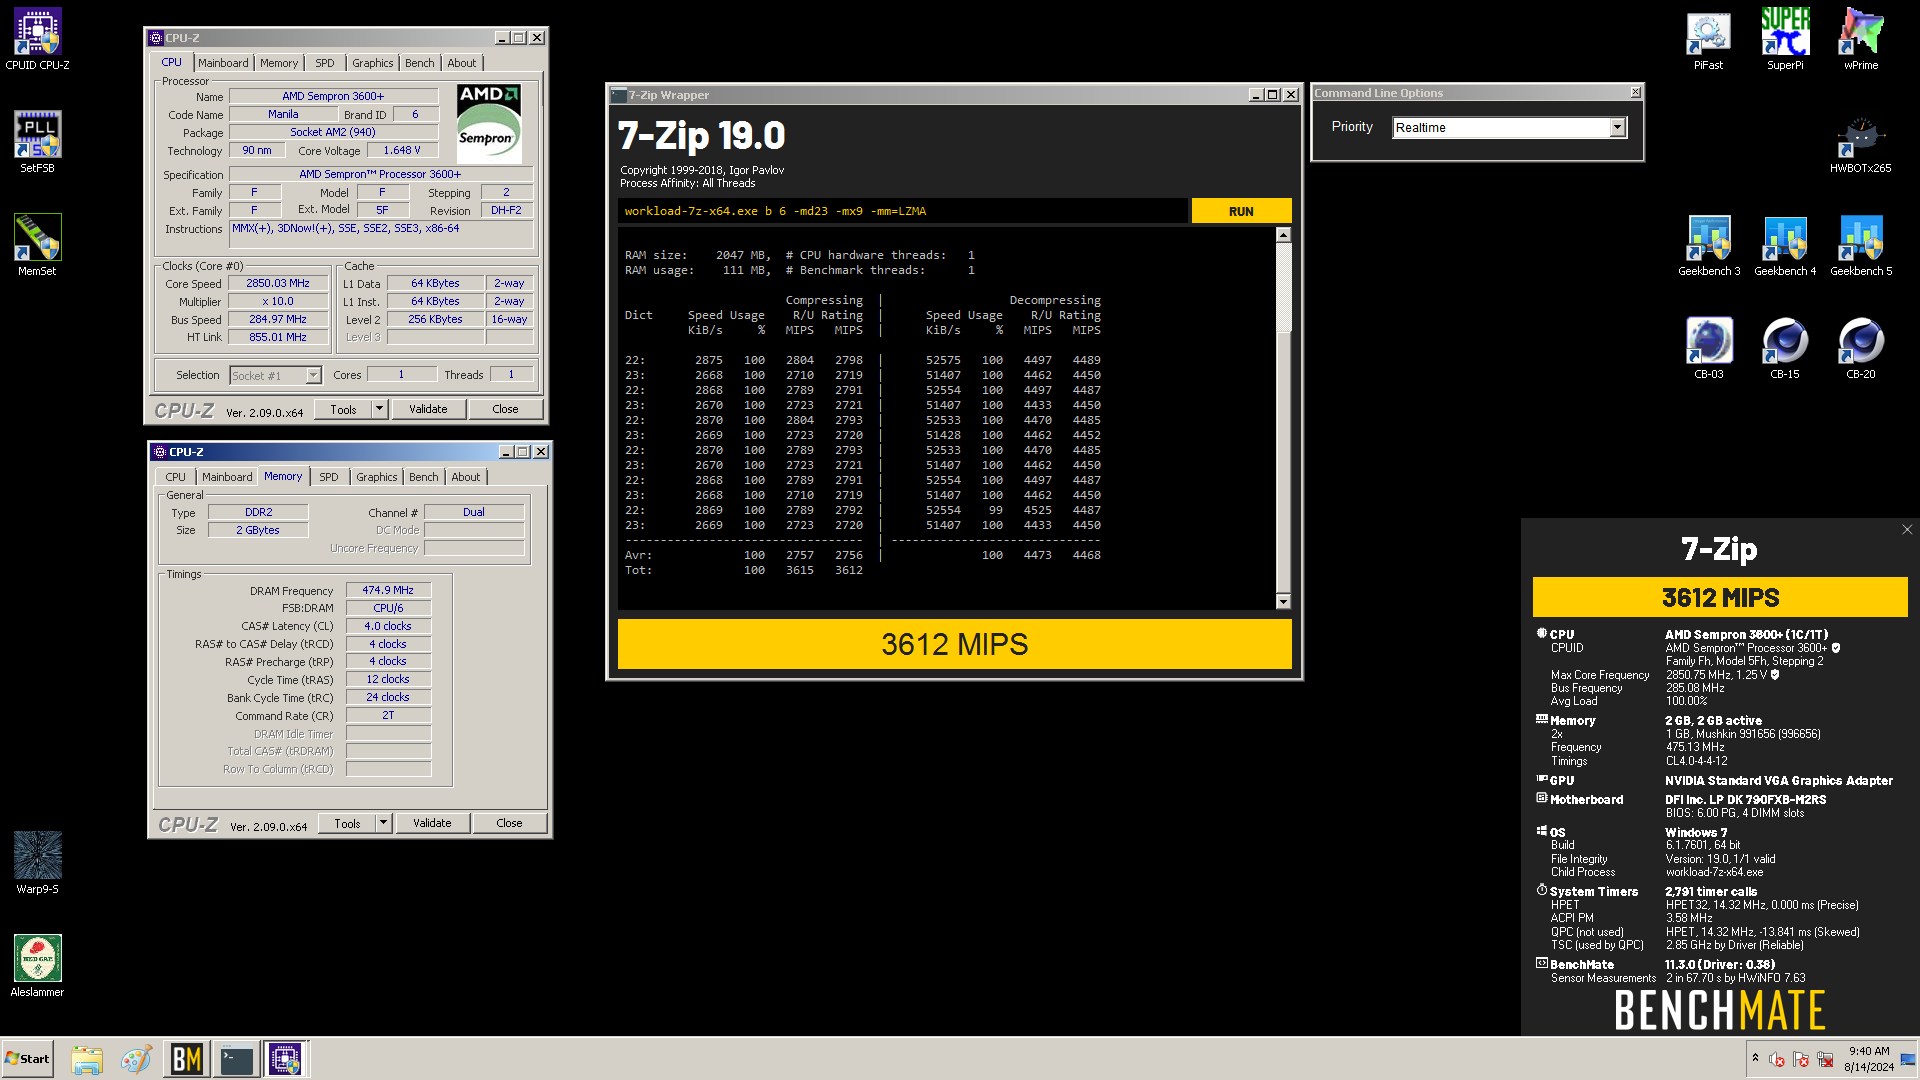This screenshot has height=1080, width=1920.
Task: Click Close in lower CPU-Z window
Action: tap(509, 823)
